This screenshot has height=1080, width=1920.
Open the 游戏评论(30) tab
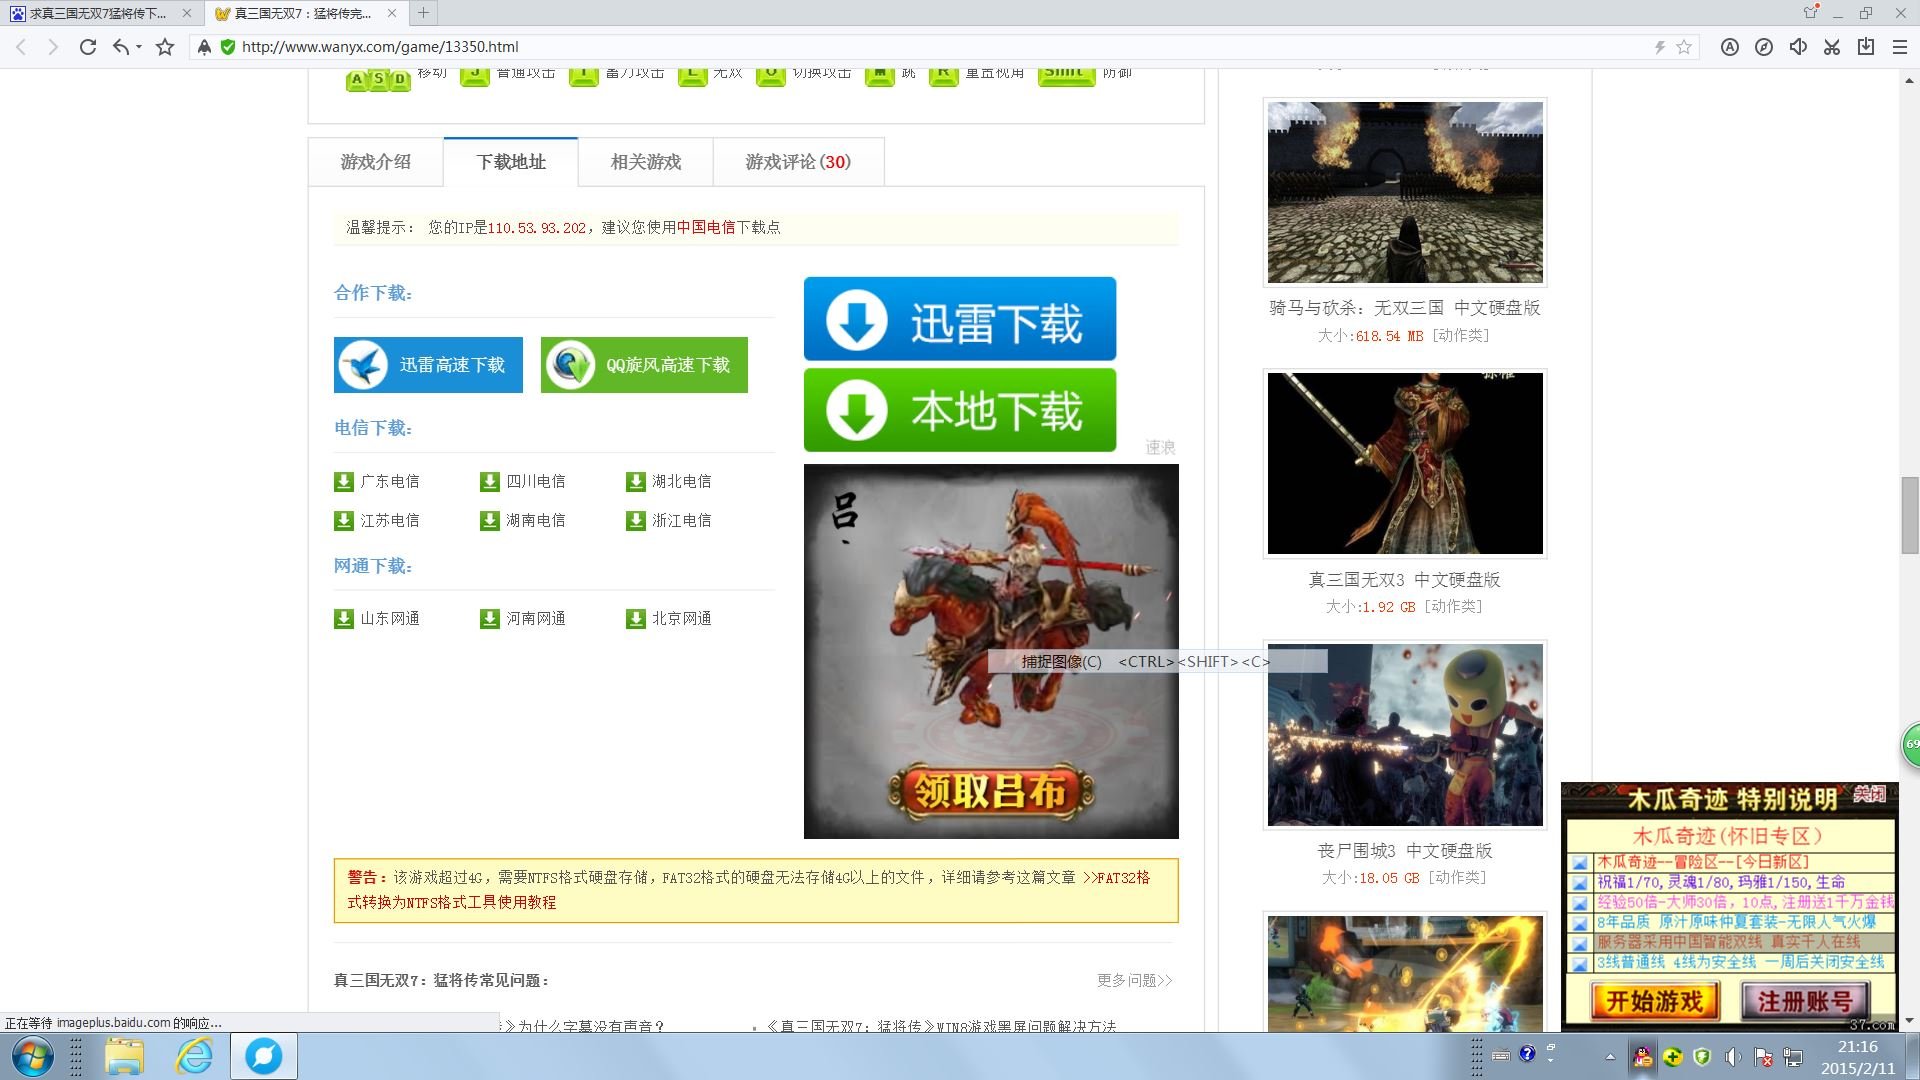[x=796, y=161]
